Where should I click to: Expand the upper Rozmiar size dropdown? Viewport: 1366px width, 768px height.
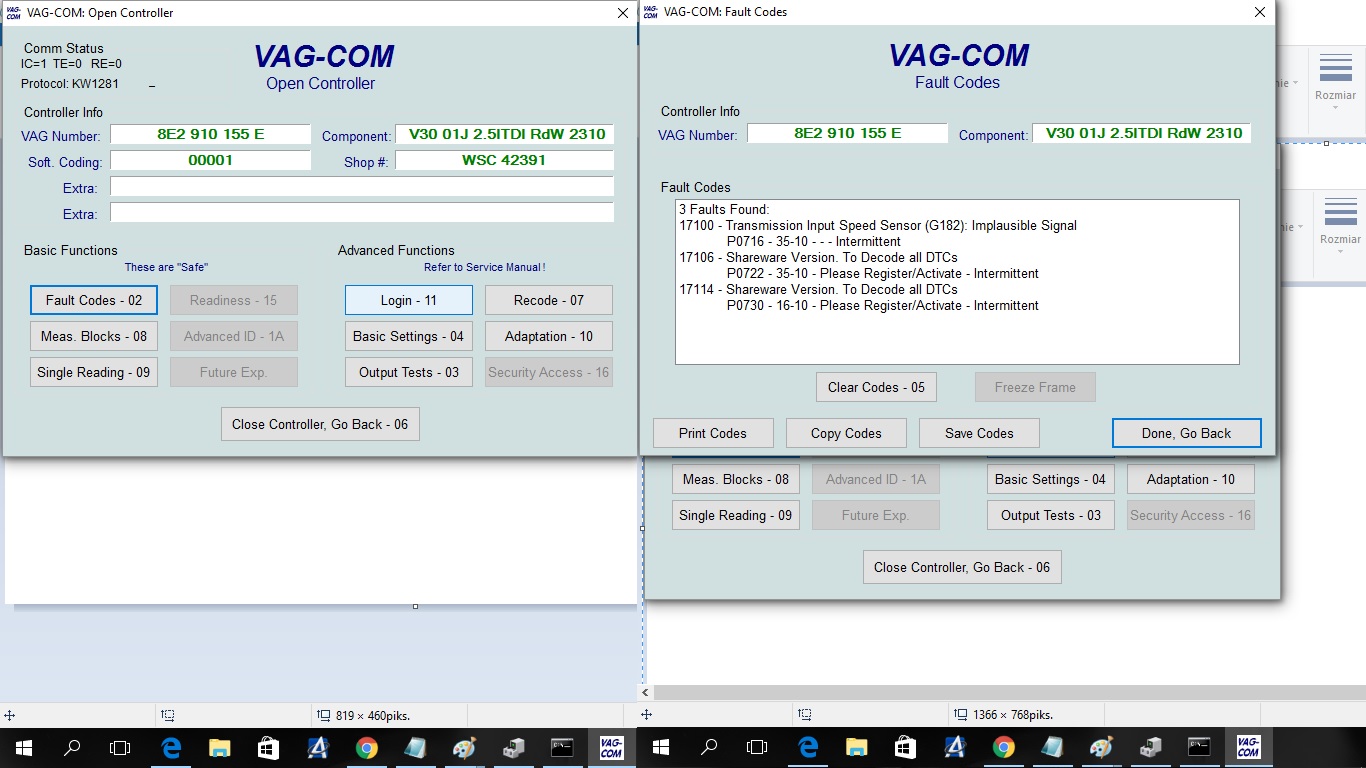pyautogui.click(x=1335, y=80)
